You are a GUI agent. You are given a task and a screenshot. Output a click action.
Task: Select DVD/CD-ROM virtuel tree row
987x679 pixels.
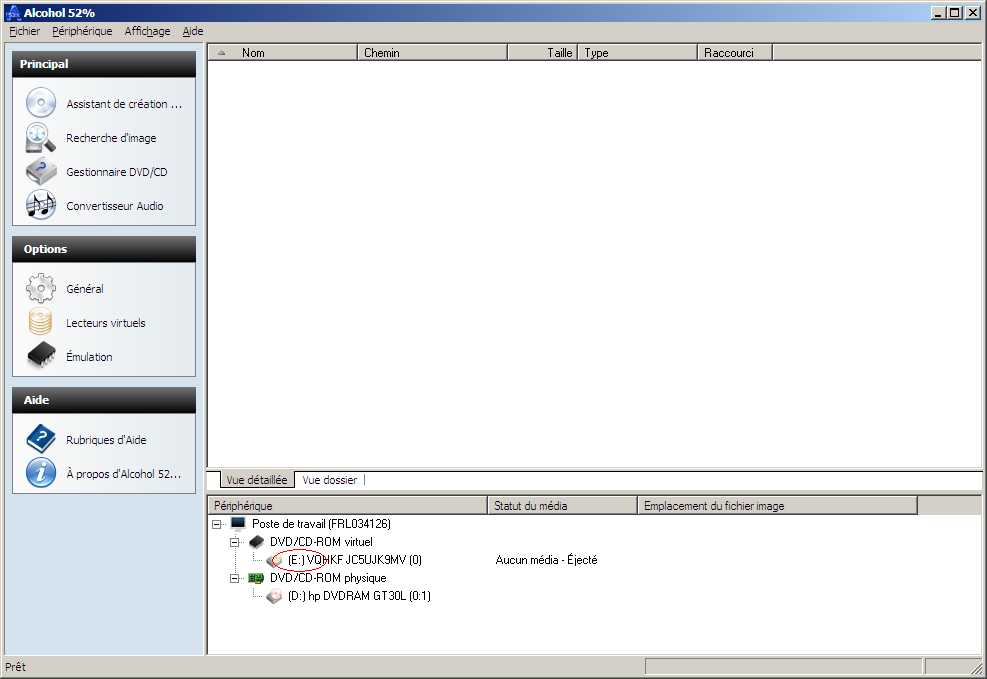click(321, 542)
